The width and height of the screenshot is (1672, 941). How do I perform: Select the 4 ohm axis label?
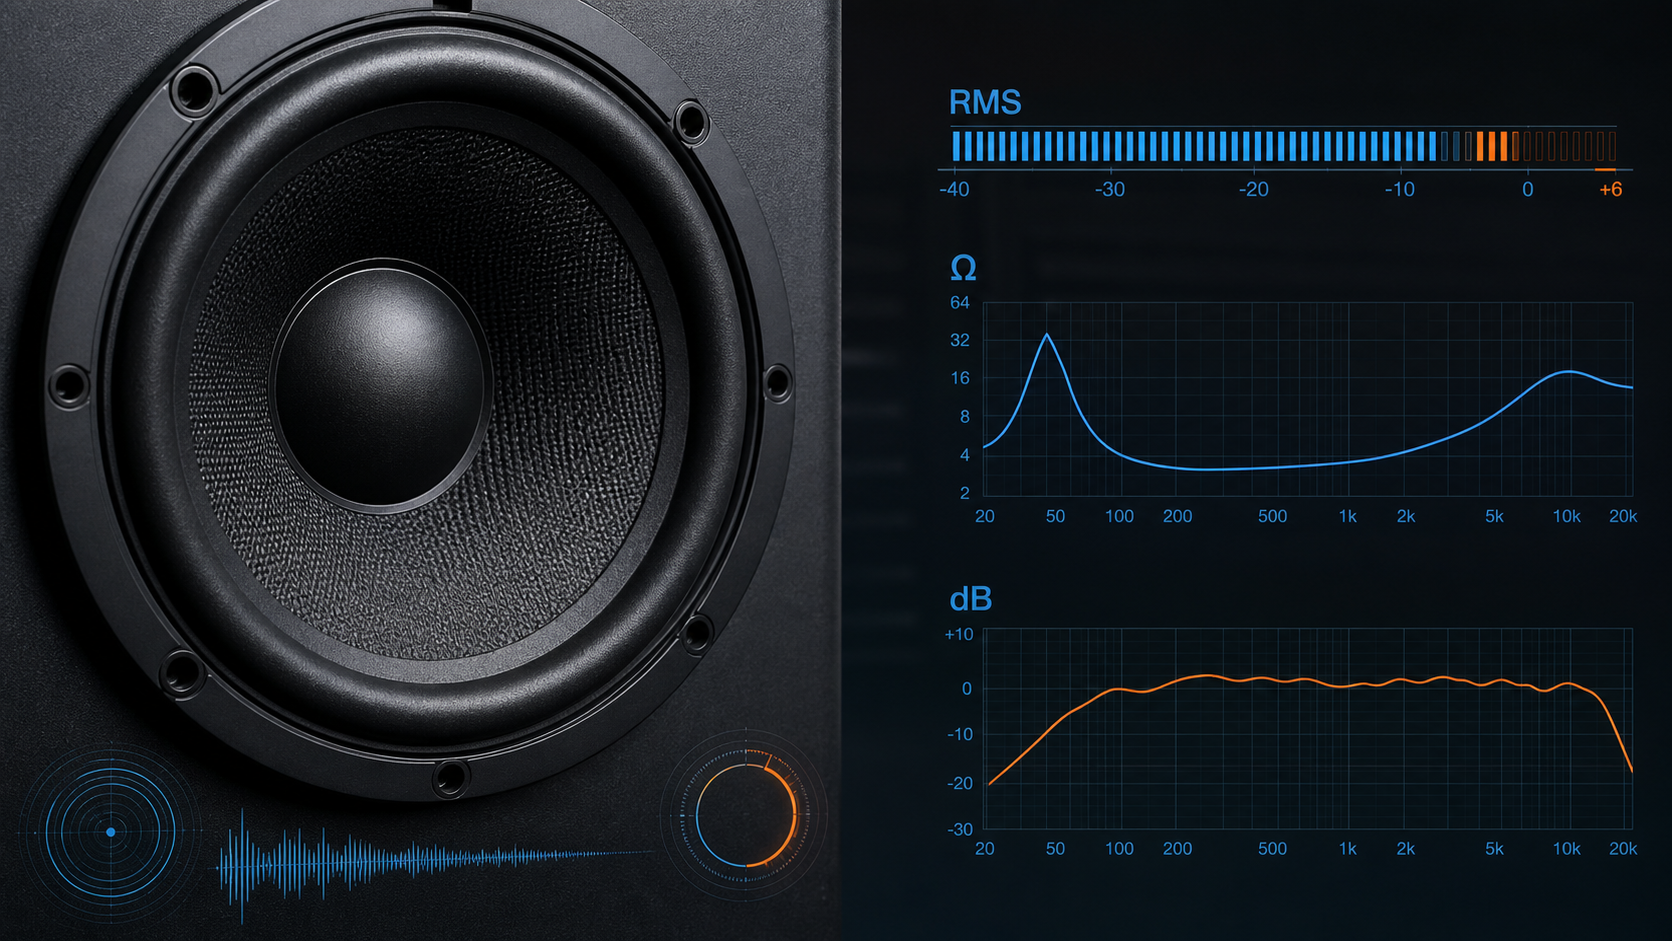965,455
